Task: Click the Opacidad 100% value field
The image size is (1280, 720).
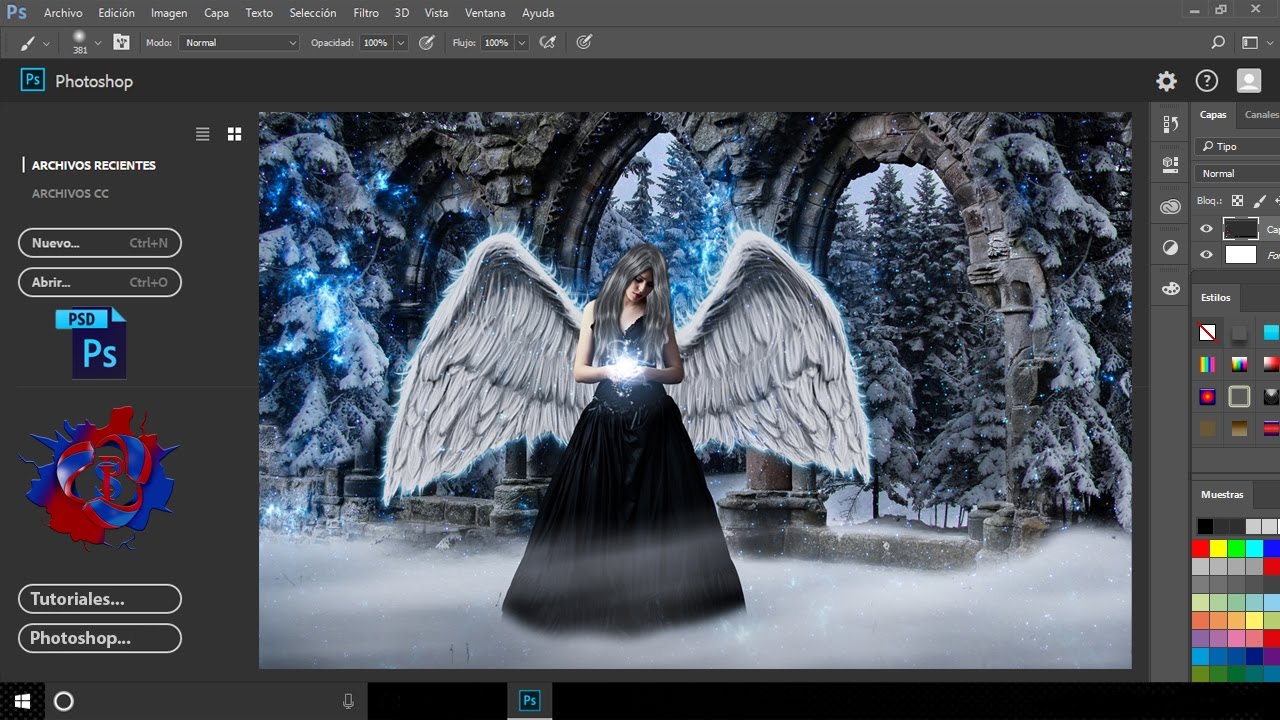Action: [376, 43]
